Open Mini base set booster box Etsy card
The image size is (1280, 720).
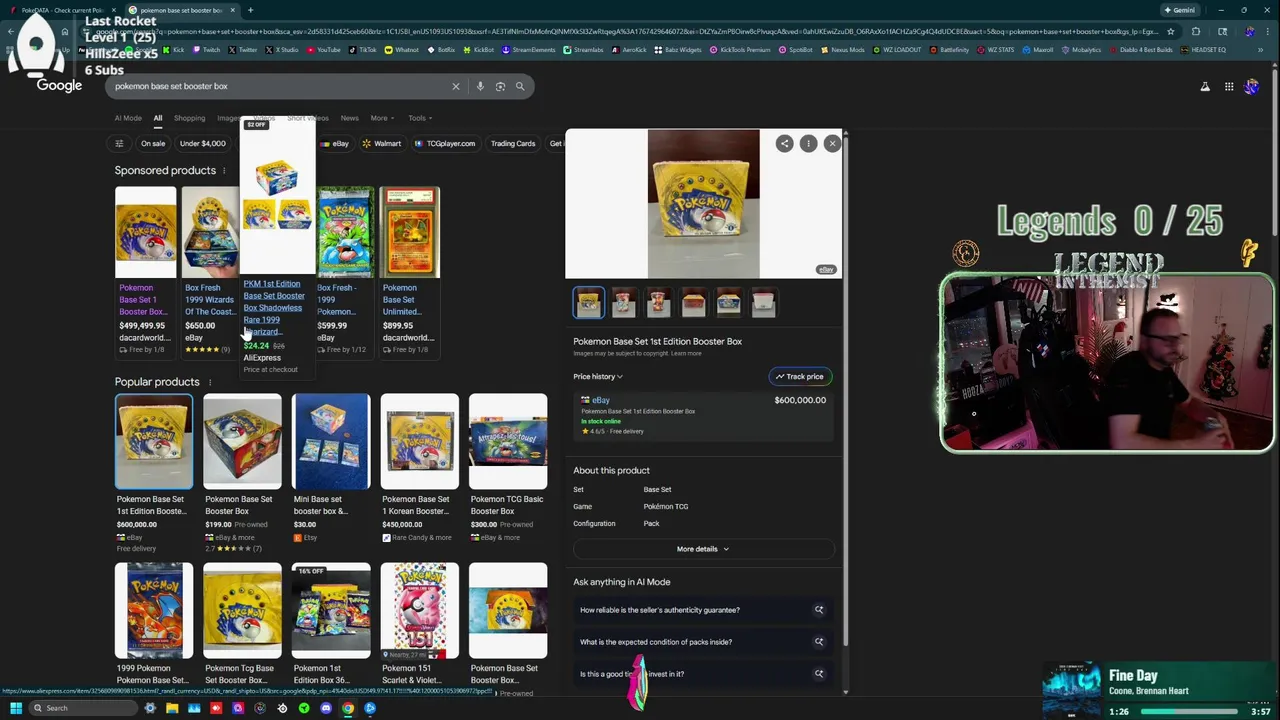point(330,468)
